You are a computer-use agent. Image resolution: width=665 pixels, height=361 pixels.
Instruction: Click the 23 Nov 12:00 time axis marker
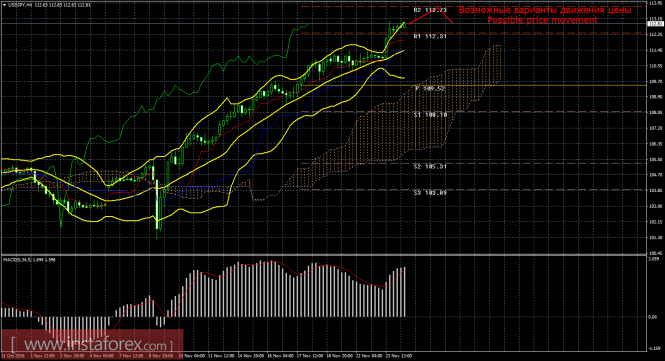click(398, 356)
